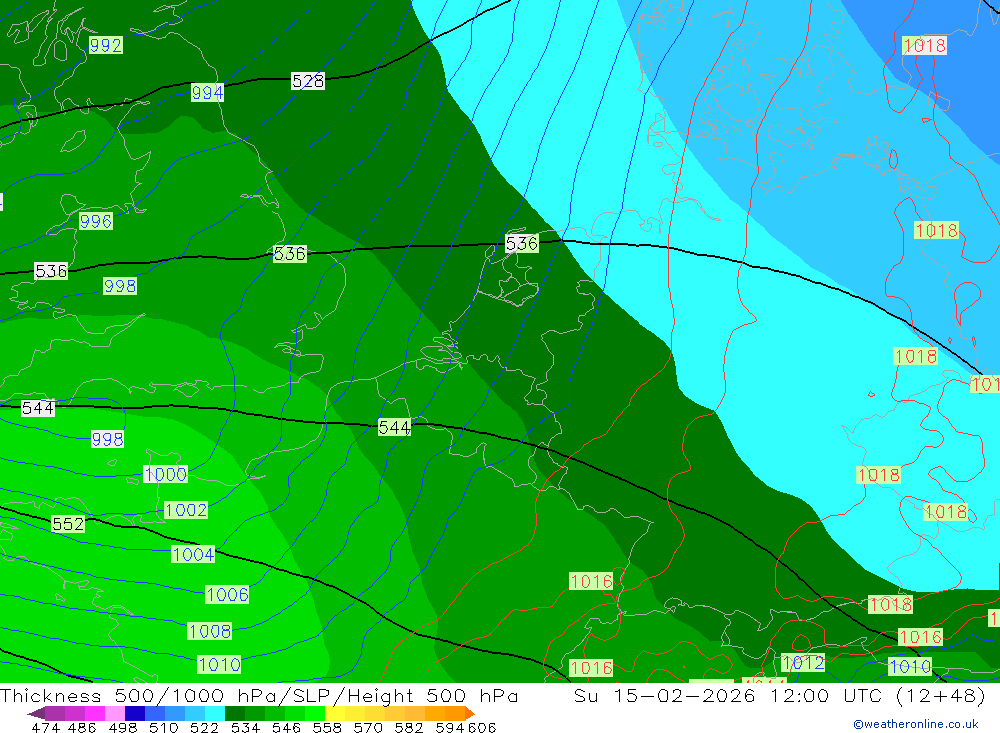Click the 582 legend value
The width and height of the screenshot is (1000, 733).
408,727
